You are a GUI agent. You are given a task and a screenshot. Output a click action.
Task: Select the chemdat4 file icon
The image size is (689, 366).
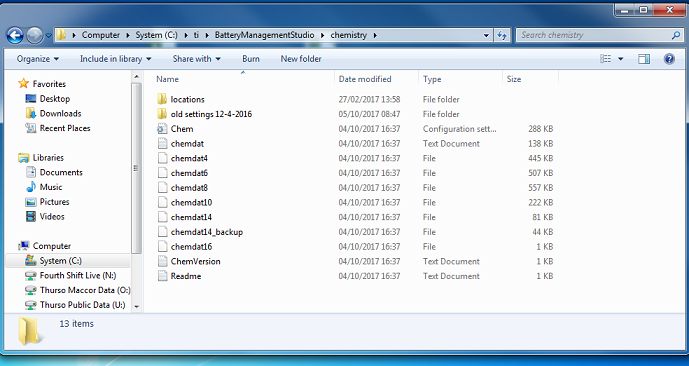click(162, 158)
